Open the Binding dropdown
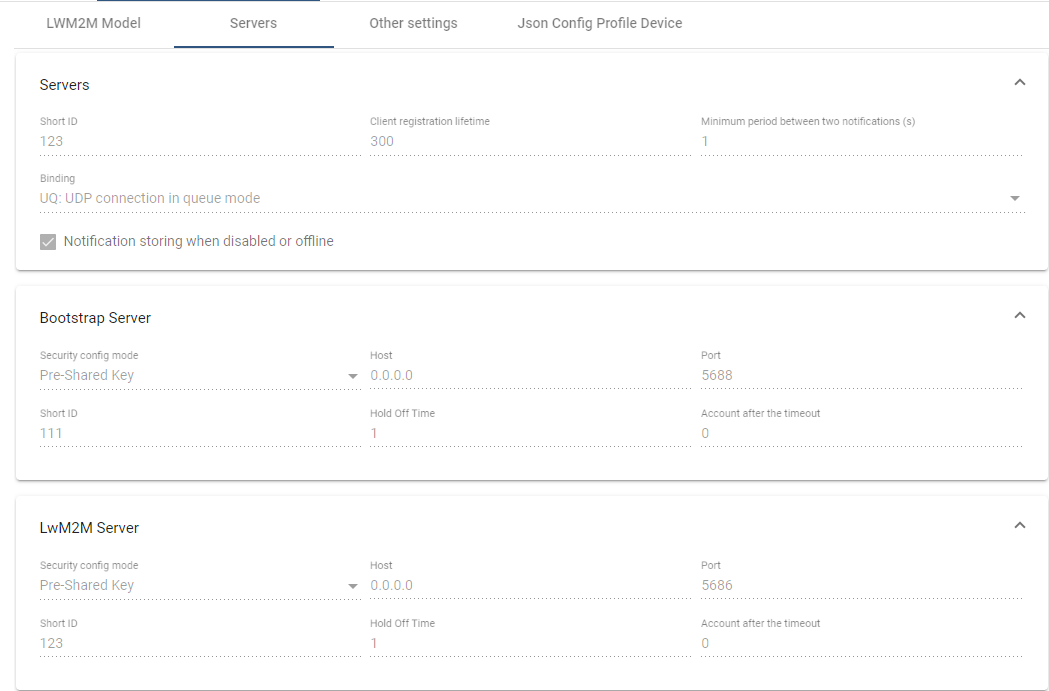The width and height of the screenshot is (1049, 691). (x=1016, y=198)
